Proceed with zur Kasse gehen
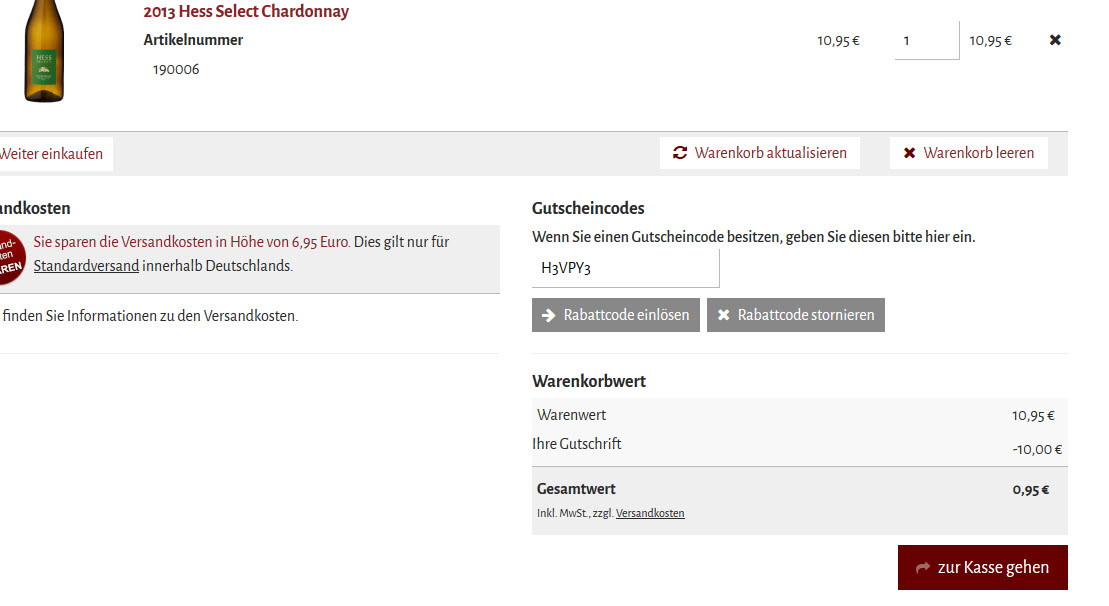1109x606 pixels. pyautogui.click(x=982, y=567)
